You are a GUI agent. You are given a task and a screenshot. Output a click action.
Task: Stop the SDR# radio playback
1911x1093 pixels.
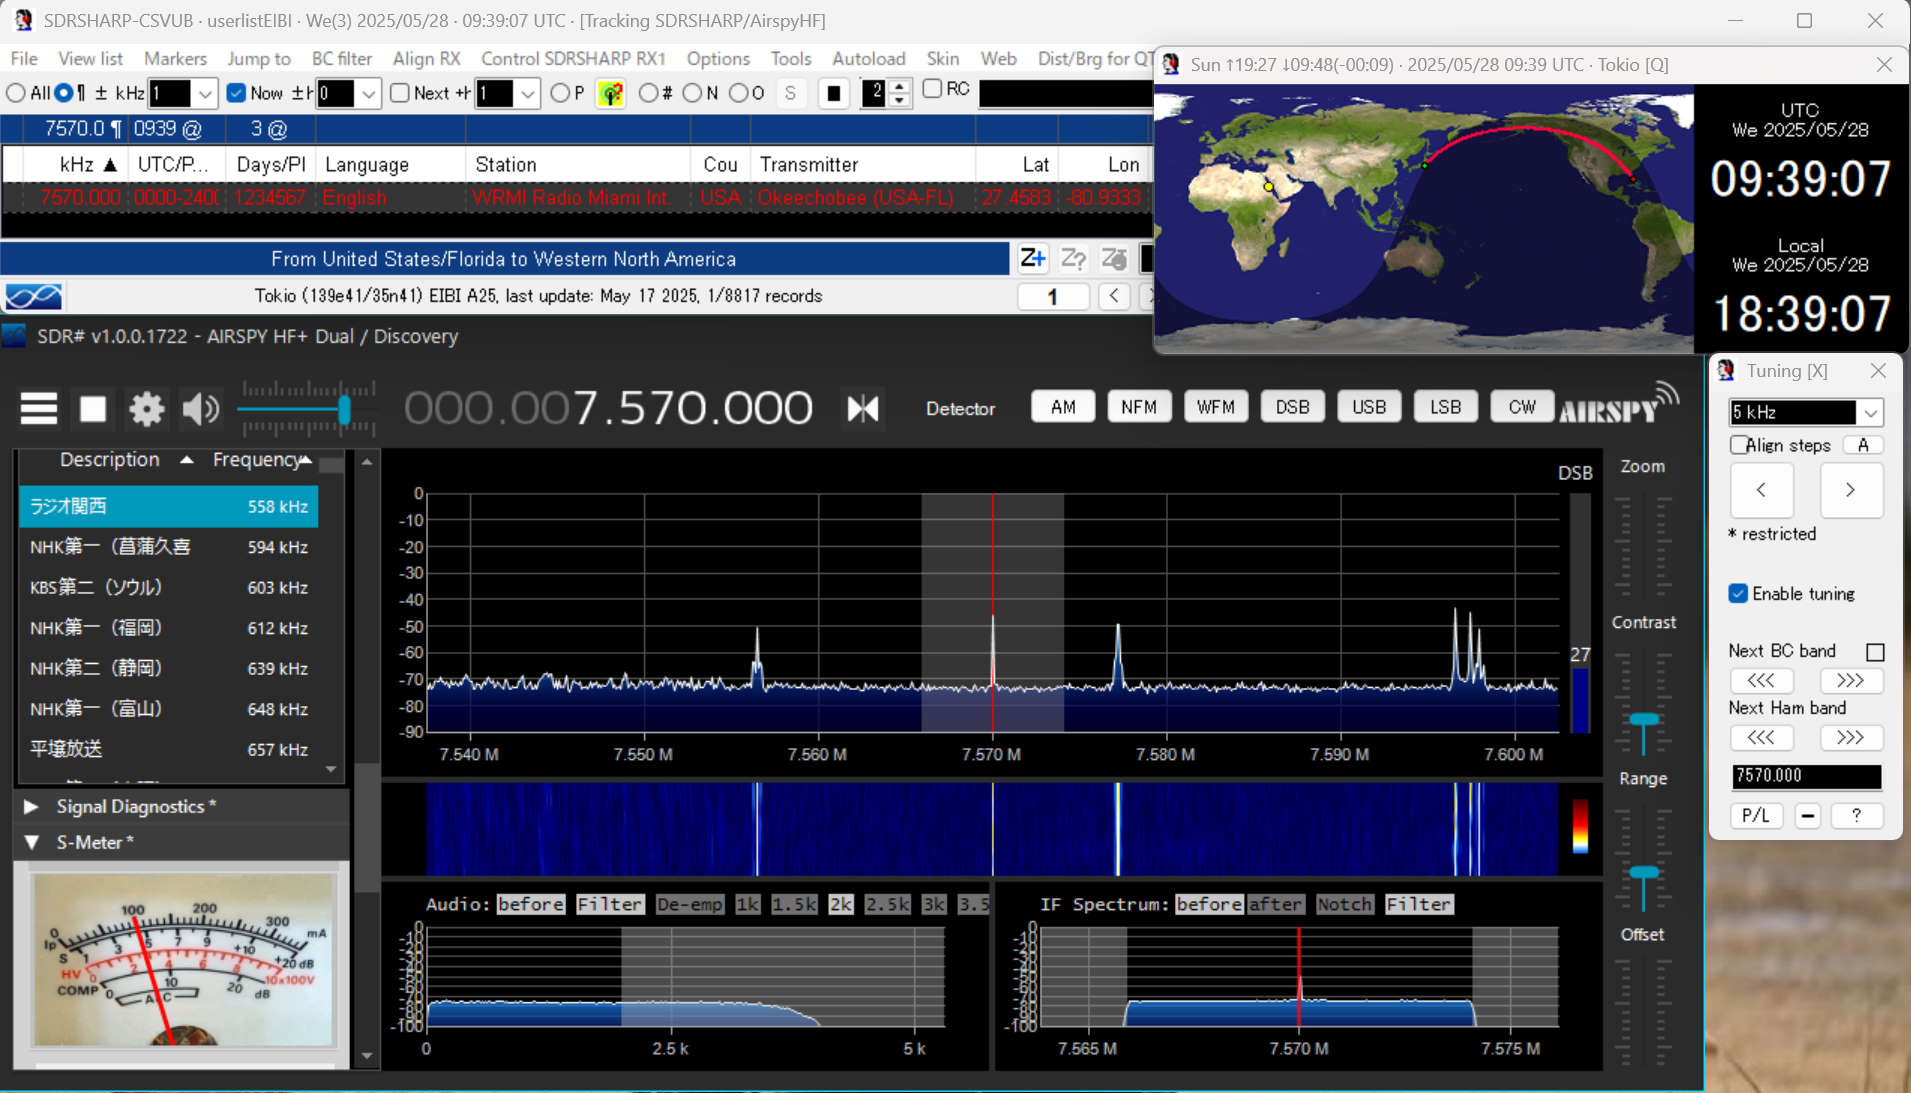[93, 409]
